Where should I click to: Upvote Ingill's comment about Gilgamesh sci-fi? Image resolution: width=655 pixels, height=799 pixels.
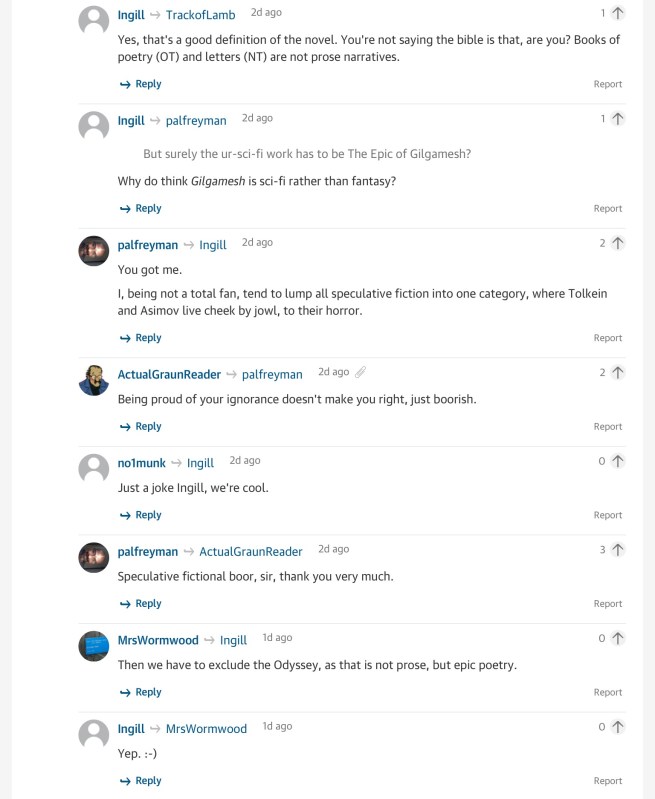point(617,119)
